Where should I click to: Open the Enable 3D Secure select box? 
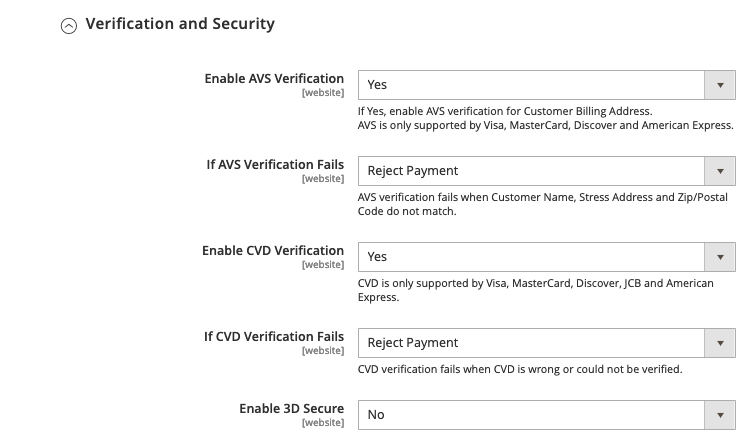click(546, 415)
